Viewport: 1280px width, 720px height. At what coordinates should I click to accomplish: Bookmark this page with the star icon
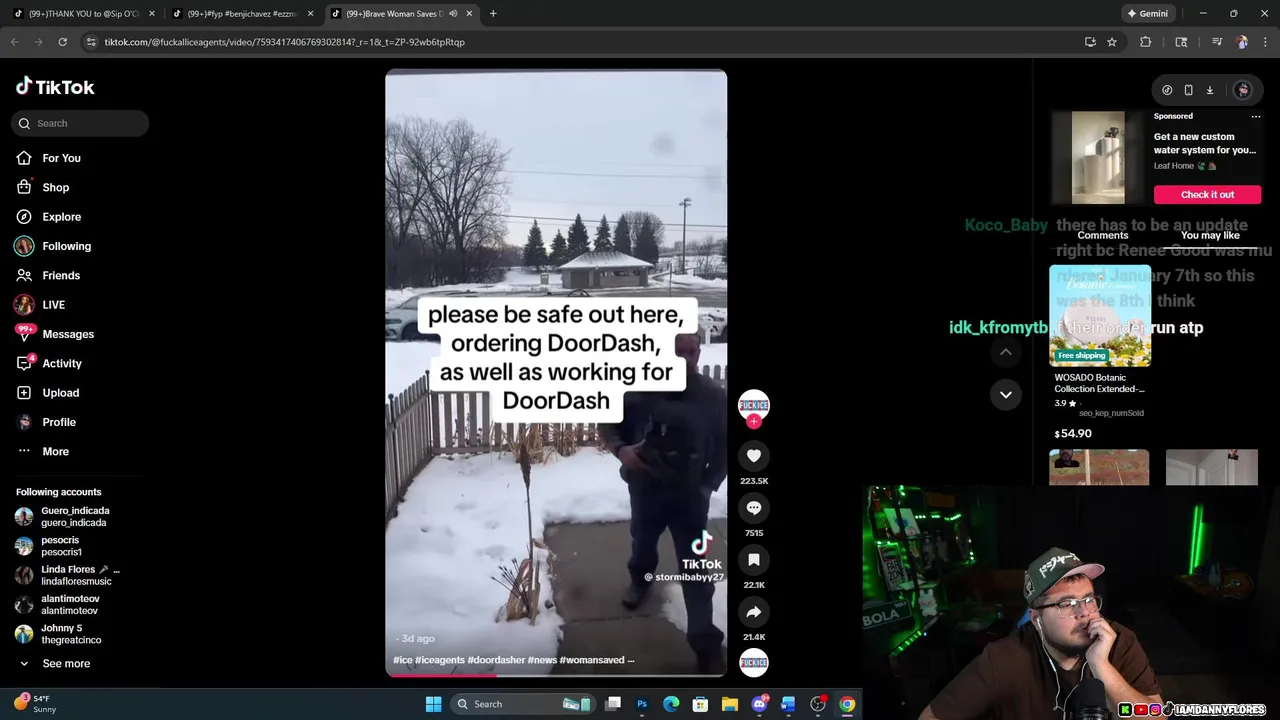(1112, 42)
